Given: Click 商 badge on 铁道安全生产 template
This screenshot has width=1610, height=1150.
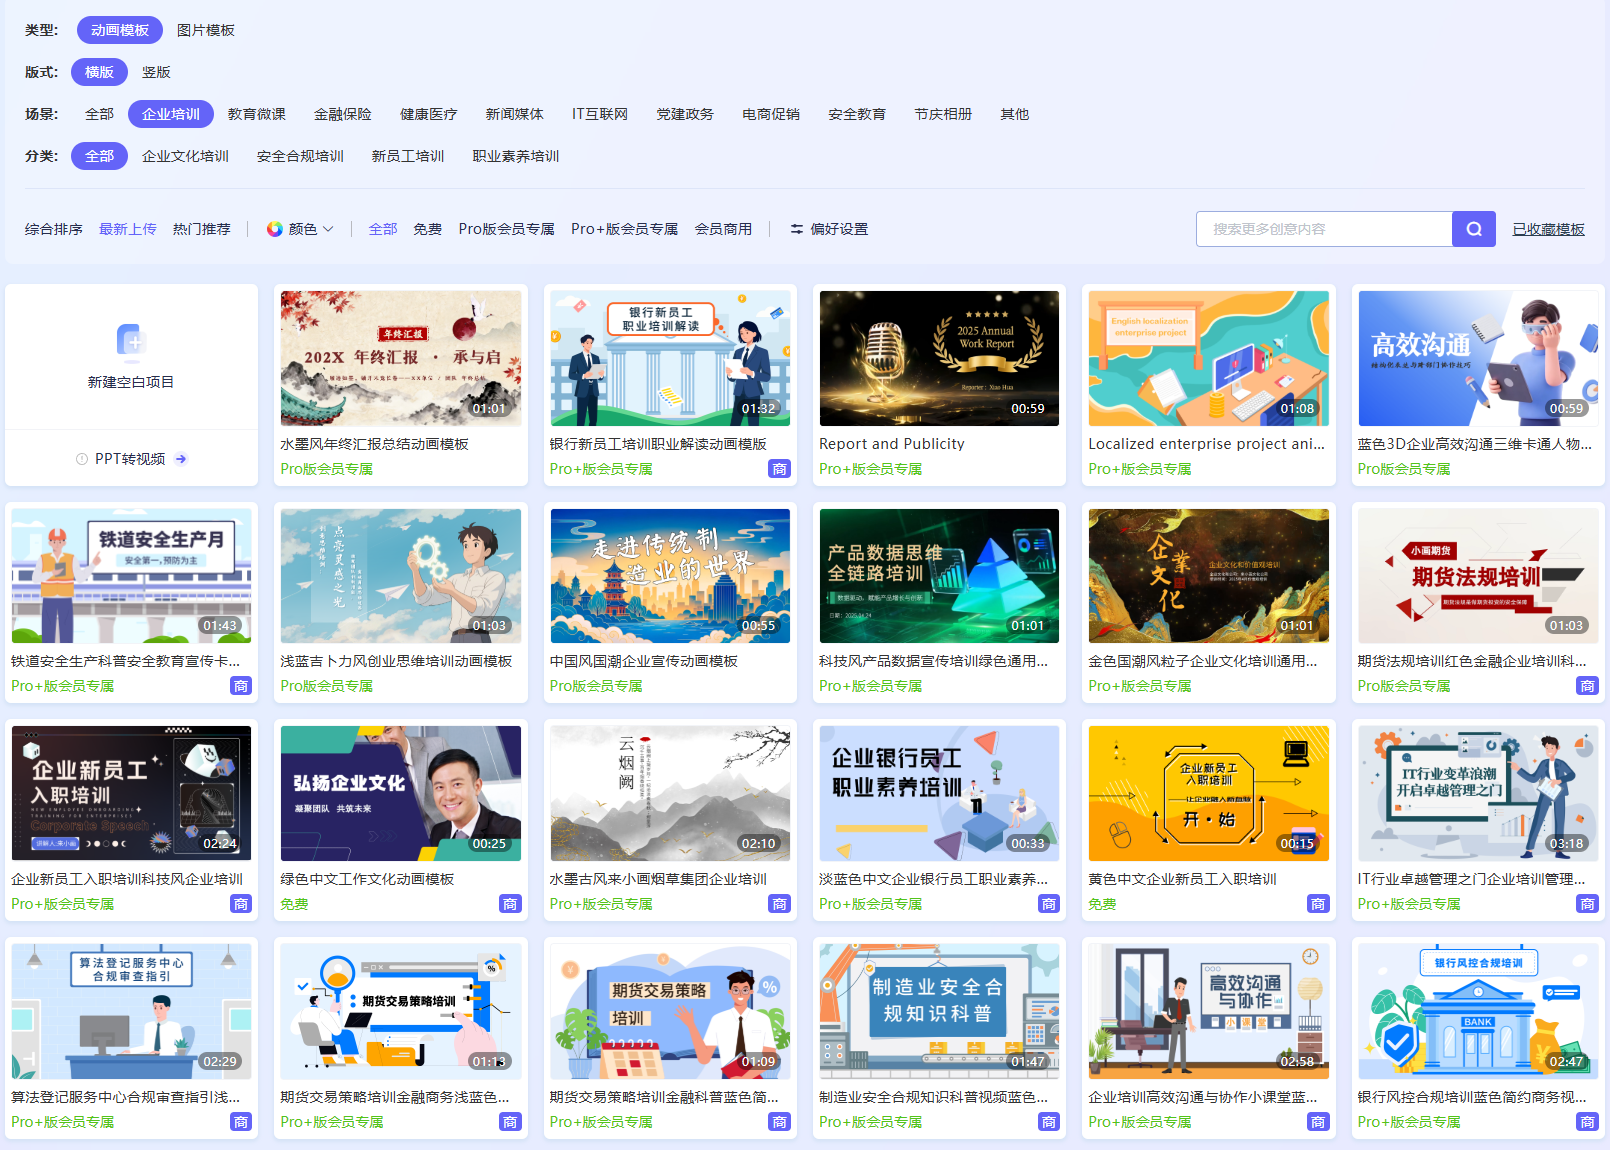Looking at the screenshot, I should coord(241,686).
